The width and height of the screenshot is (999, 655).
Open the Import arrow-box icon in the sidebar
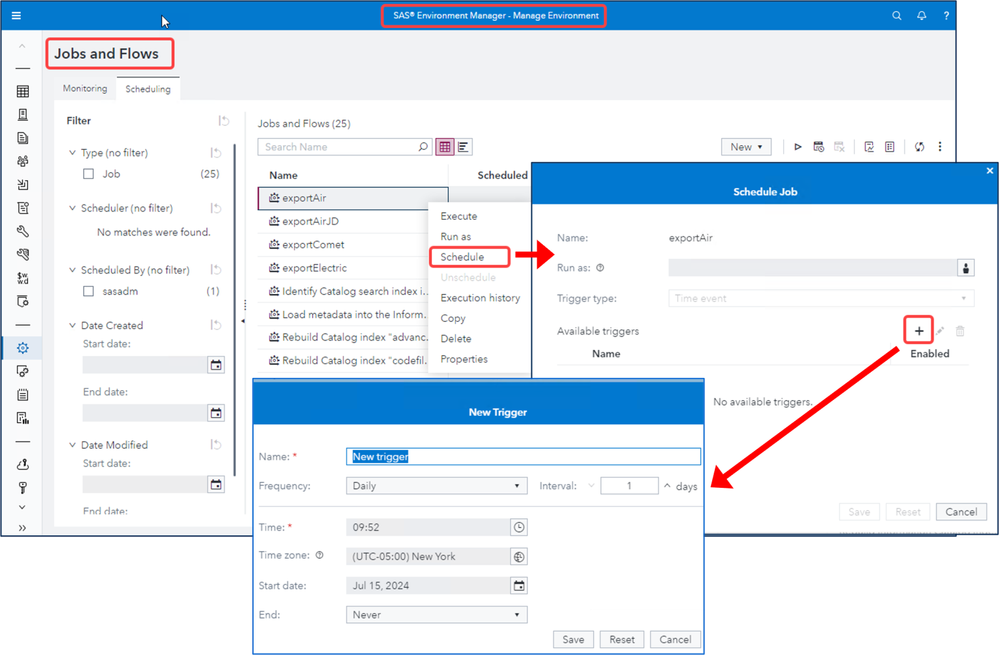23,185
